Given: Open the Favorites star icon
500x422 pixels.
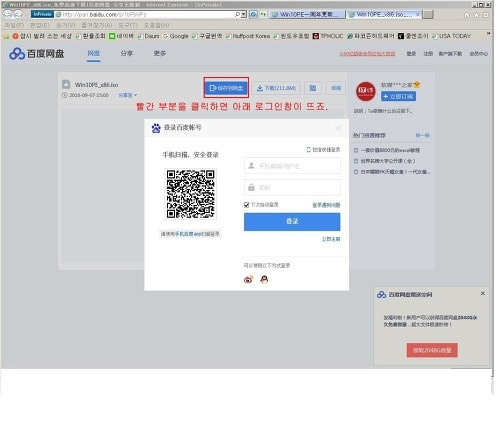Looking at the screenshot, I should [476, 15].
